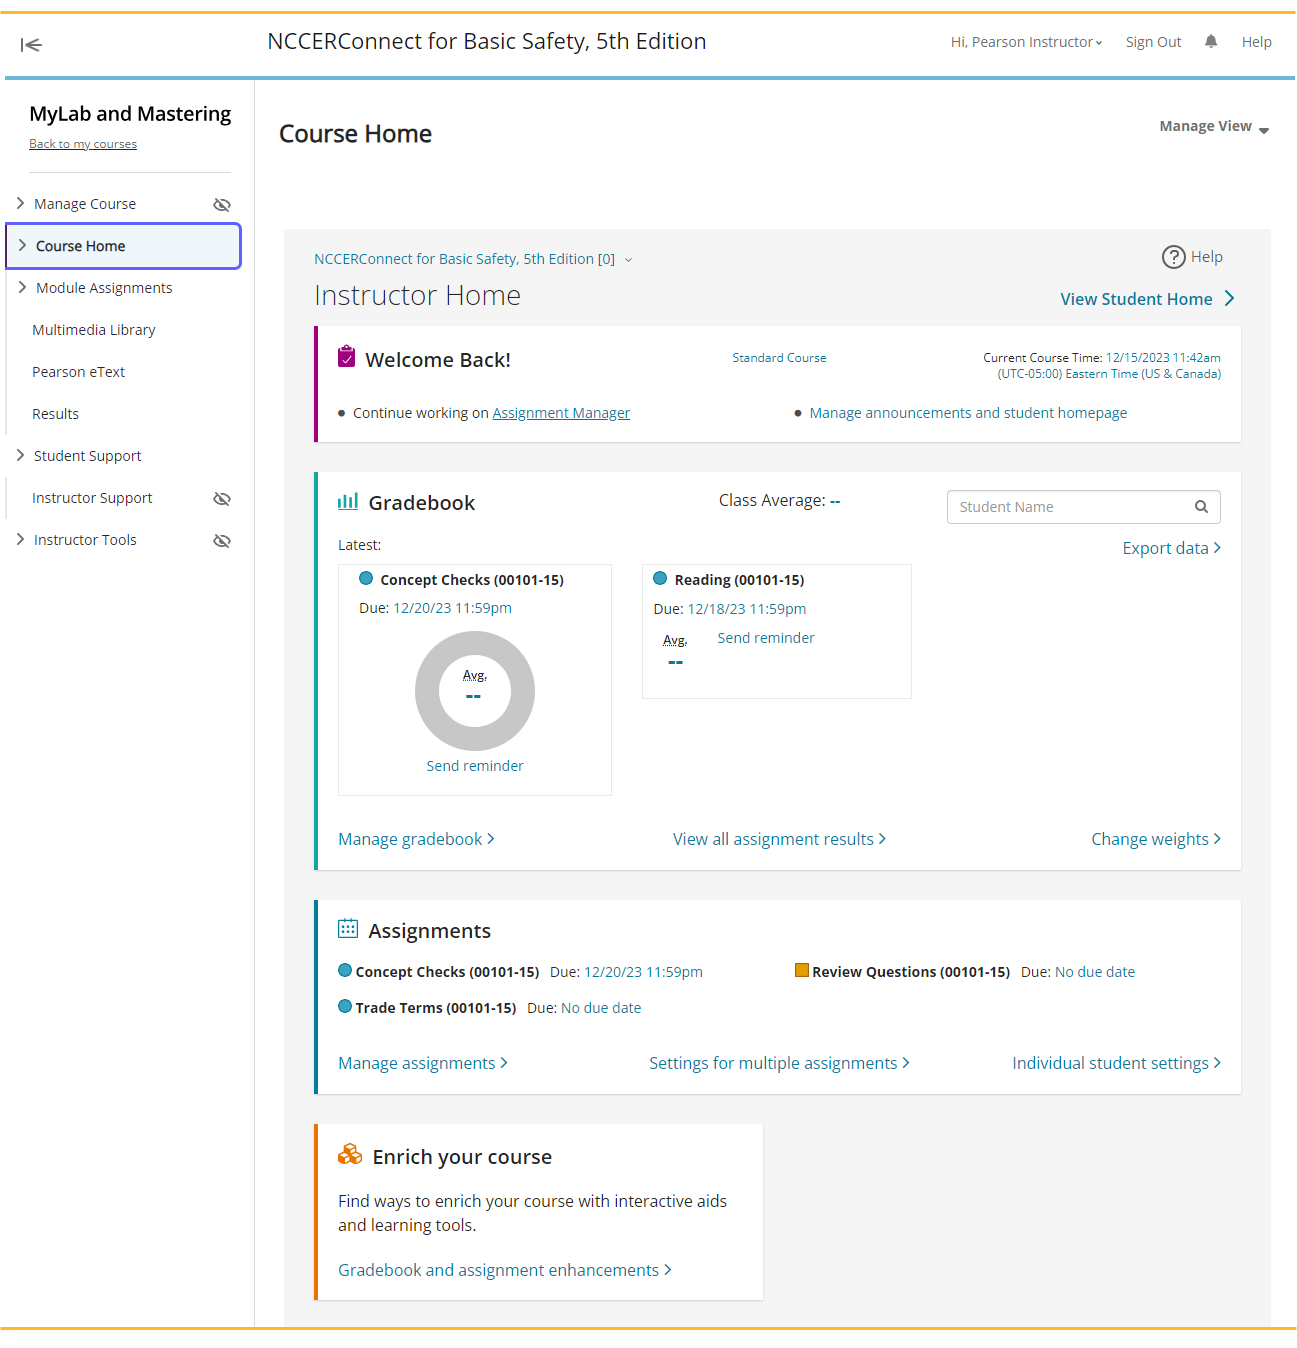This screenshot has width=1297, height=1348.
Task: Click the orange square beside Review Questions
Action: tap(802, 970)
